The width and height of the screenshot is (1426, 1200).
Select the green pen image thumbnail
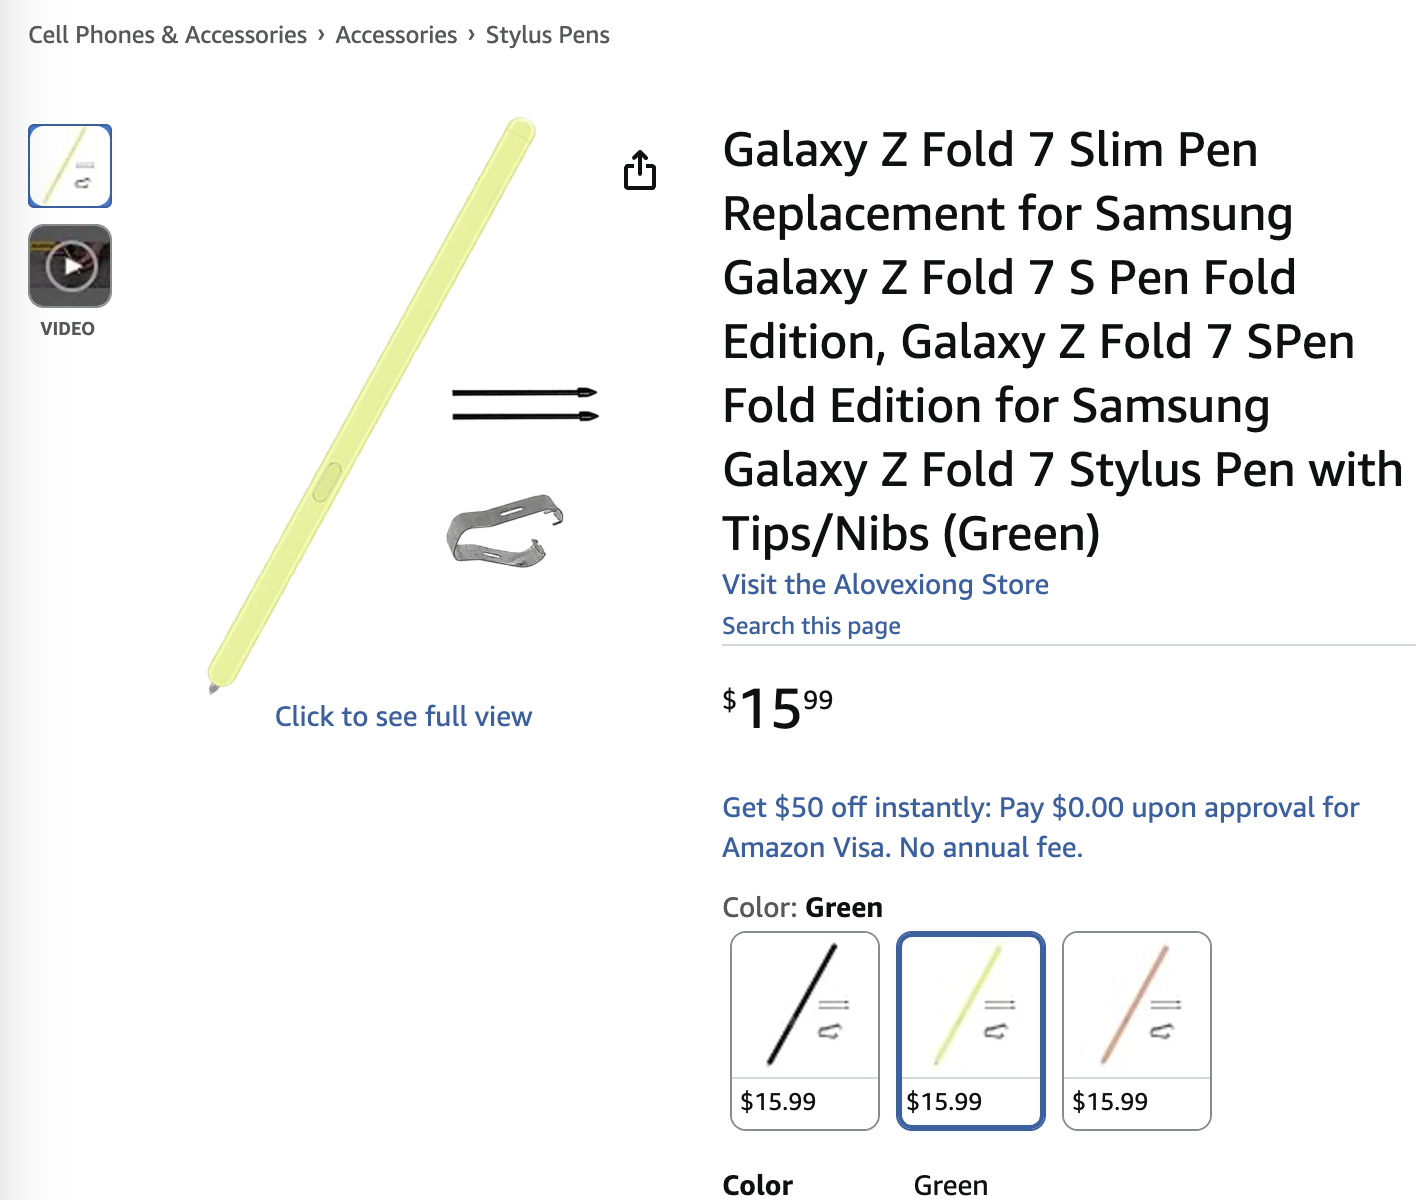(70, 166)
